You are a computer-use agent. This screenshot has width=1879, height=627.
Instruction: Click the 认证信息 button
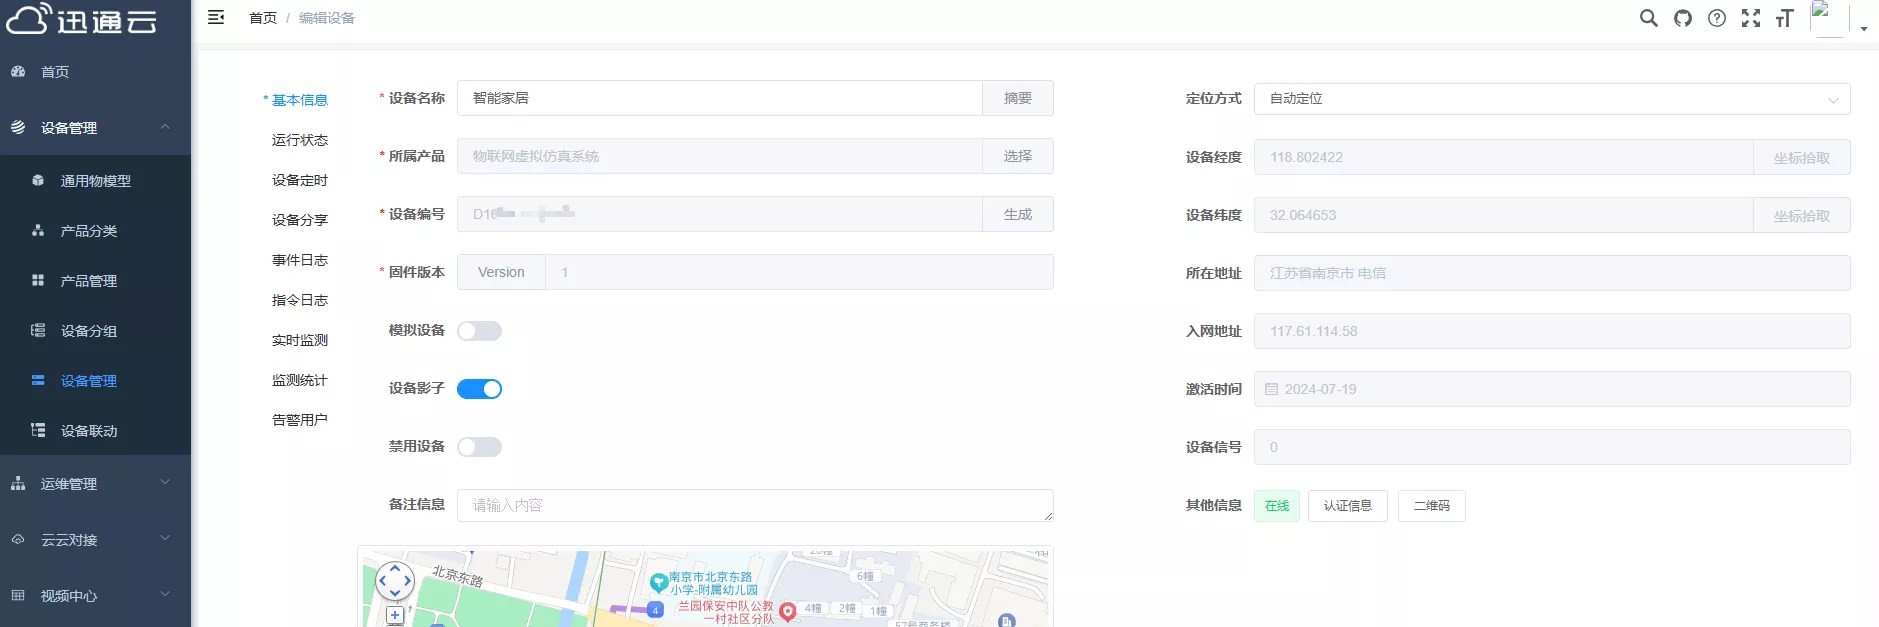tap(1347, 506)
